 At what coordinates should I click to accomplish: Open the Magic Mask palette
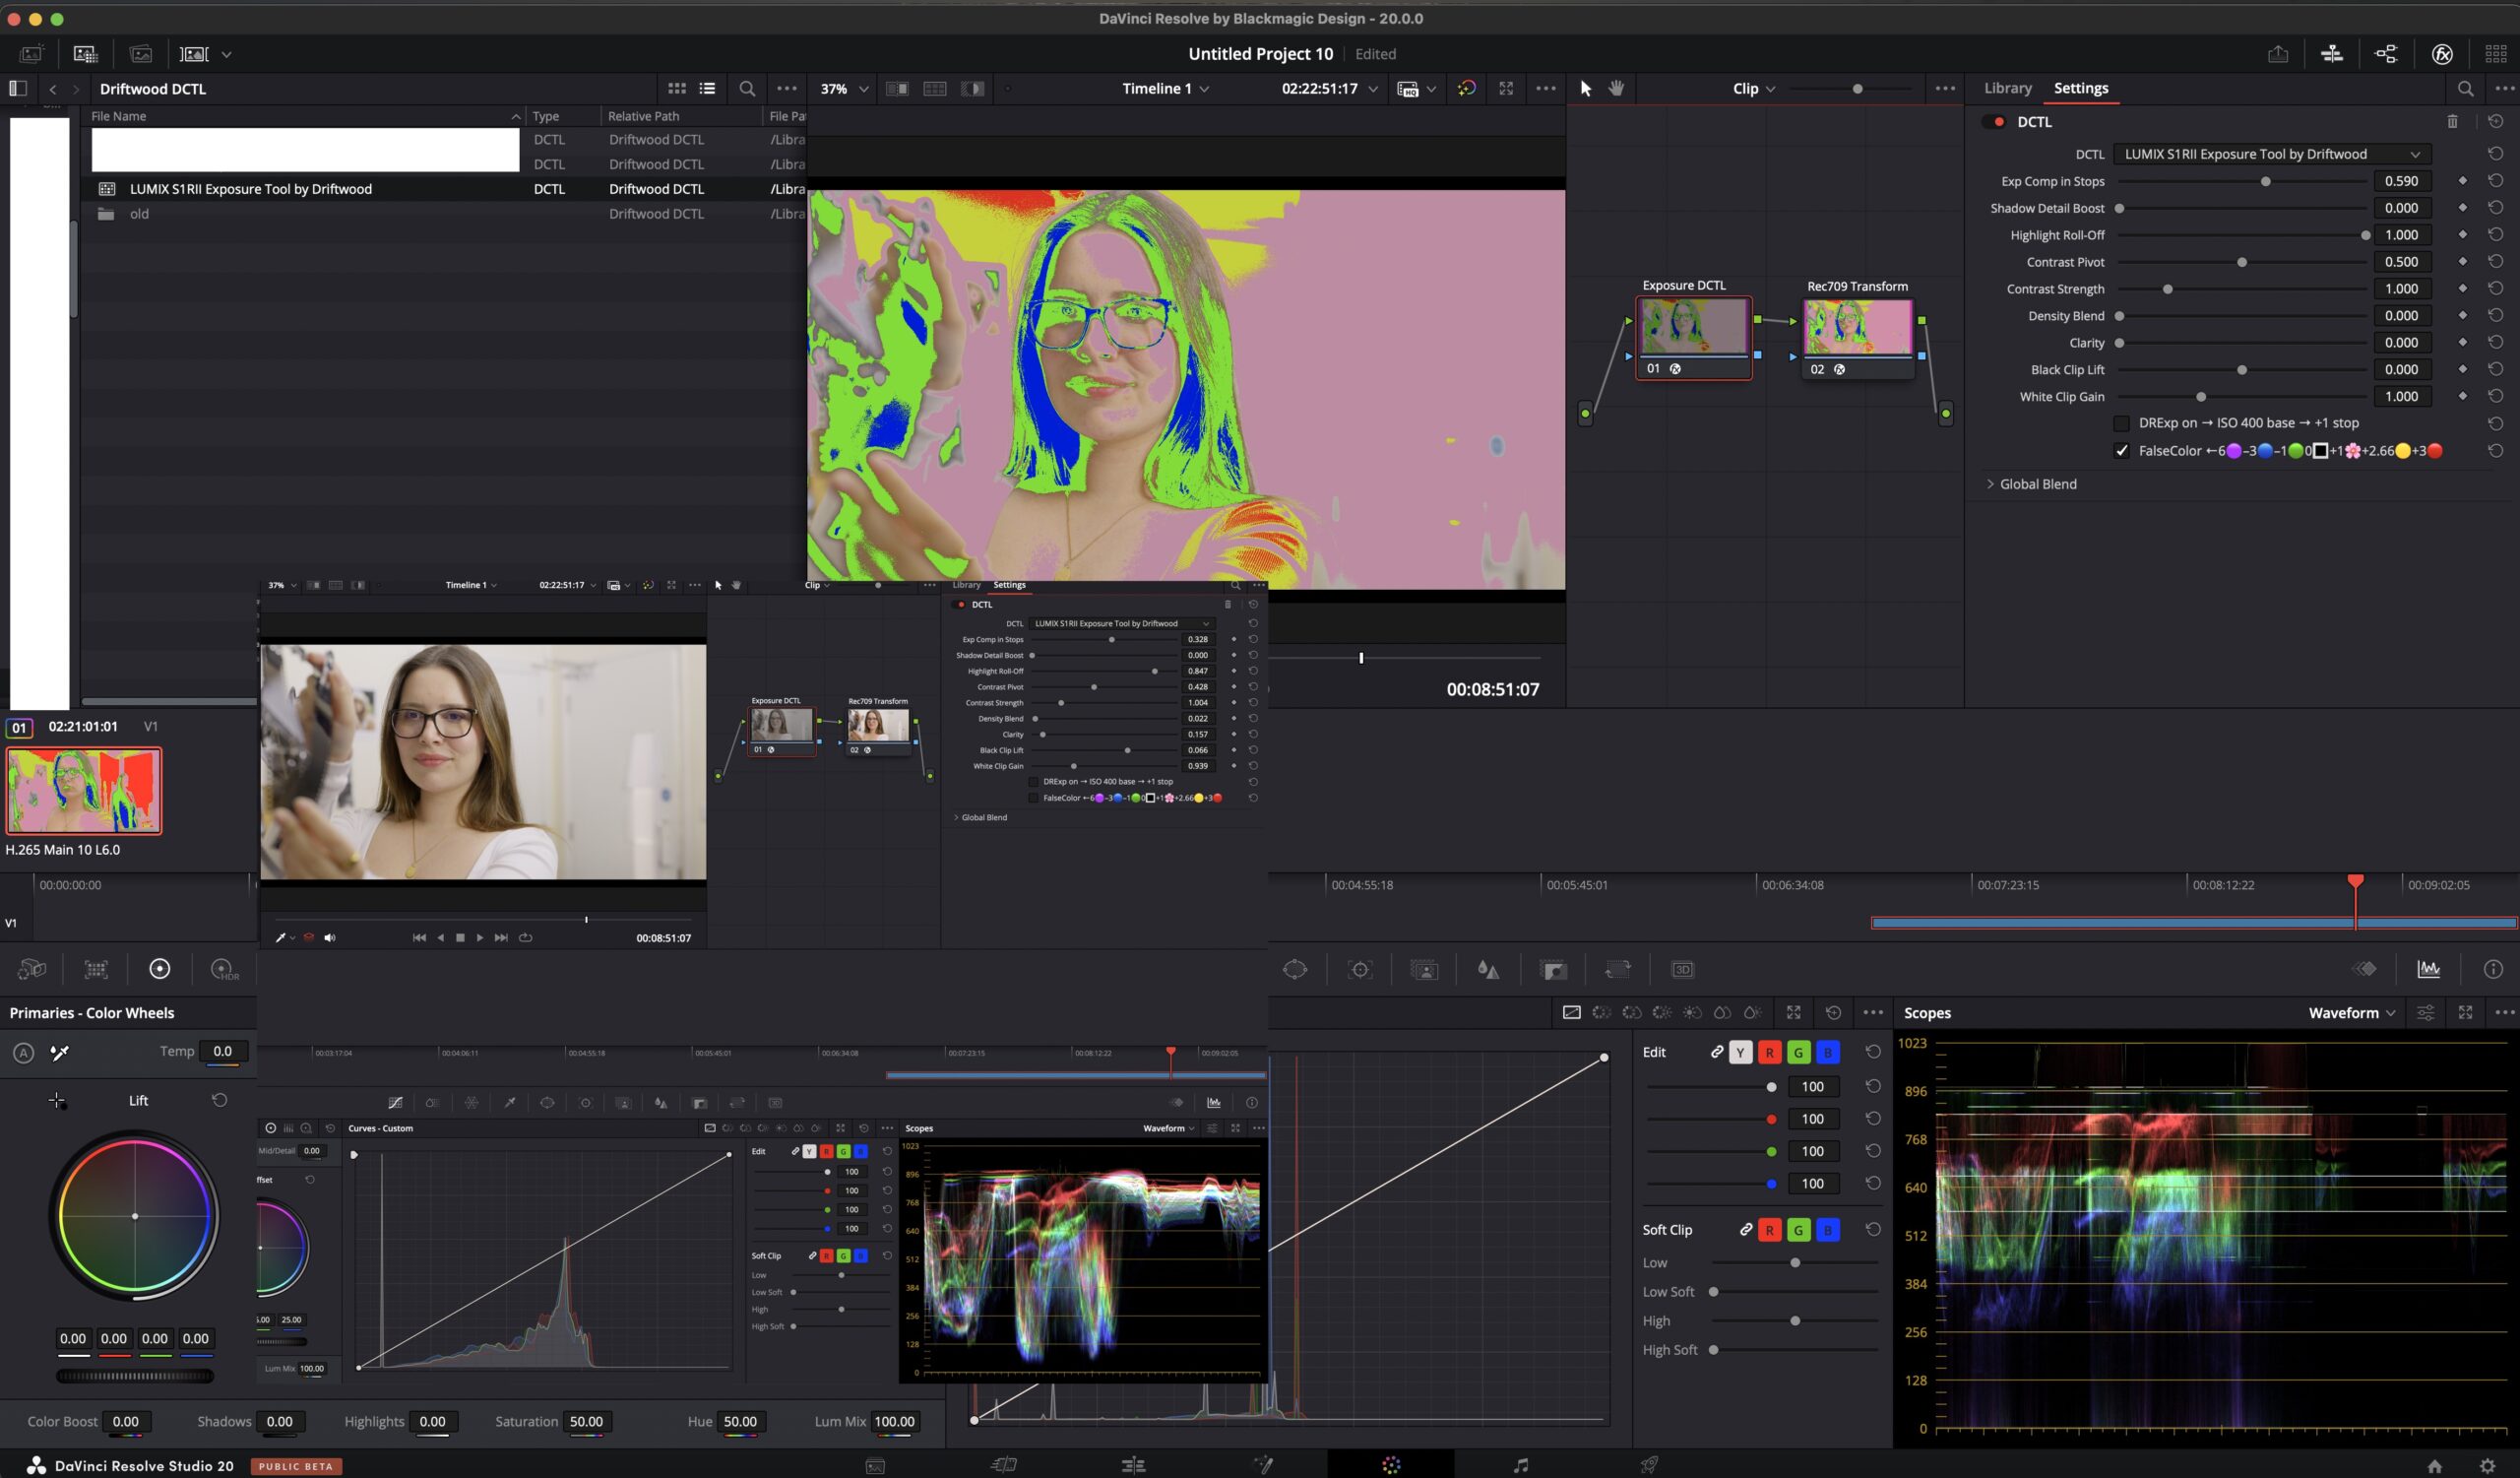tap(1424, 969)
